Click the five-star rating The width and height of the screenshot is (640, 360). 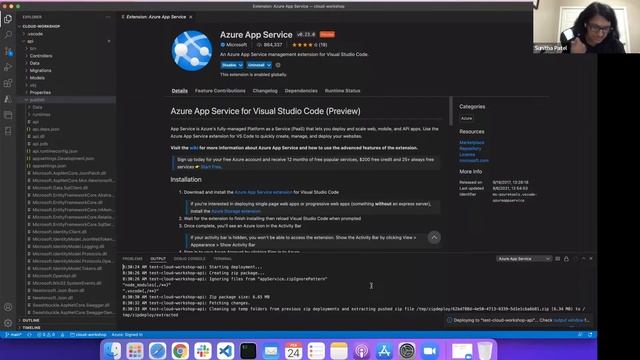pos(310,45)
